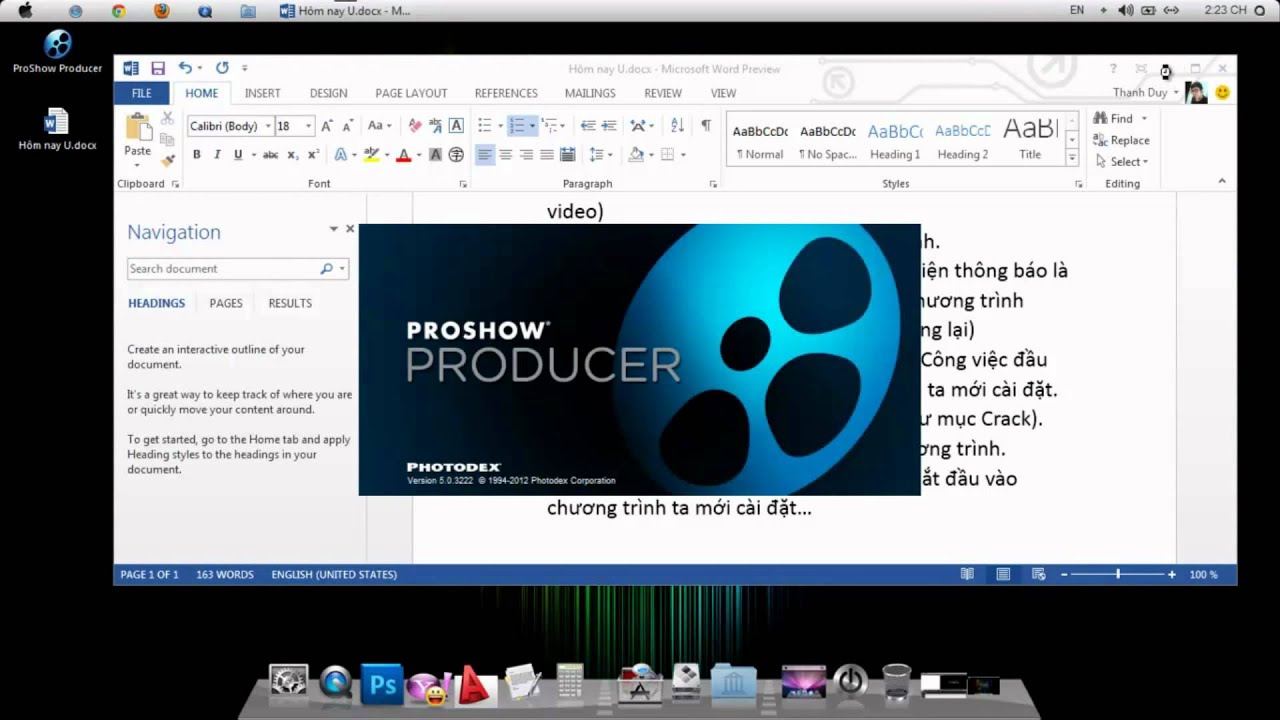Click the Search document field

(x=237, y=269)
